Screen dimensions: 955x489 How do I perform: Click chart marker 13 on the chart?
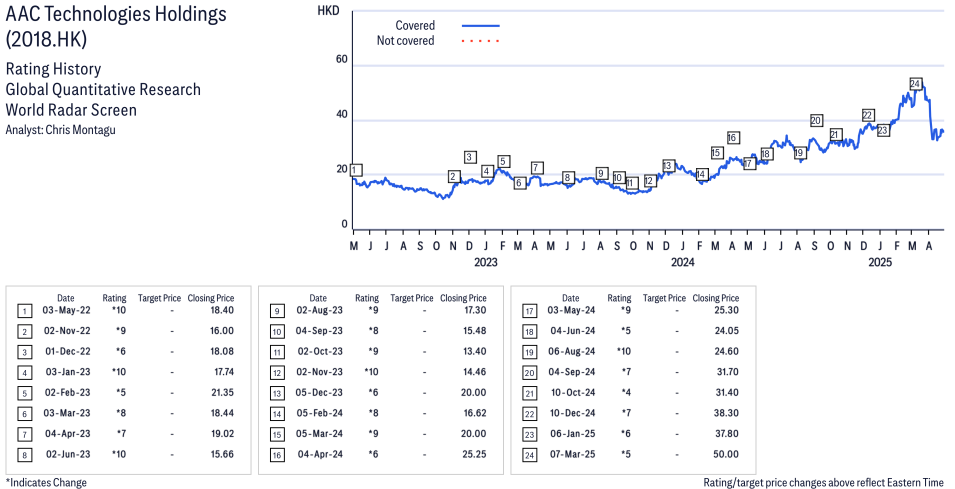pos(668,166)
